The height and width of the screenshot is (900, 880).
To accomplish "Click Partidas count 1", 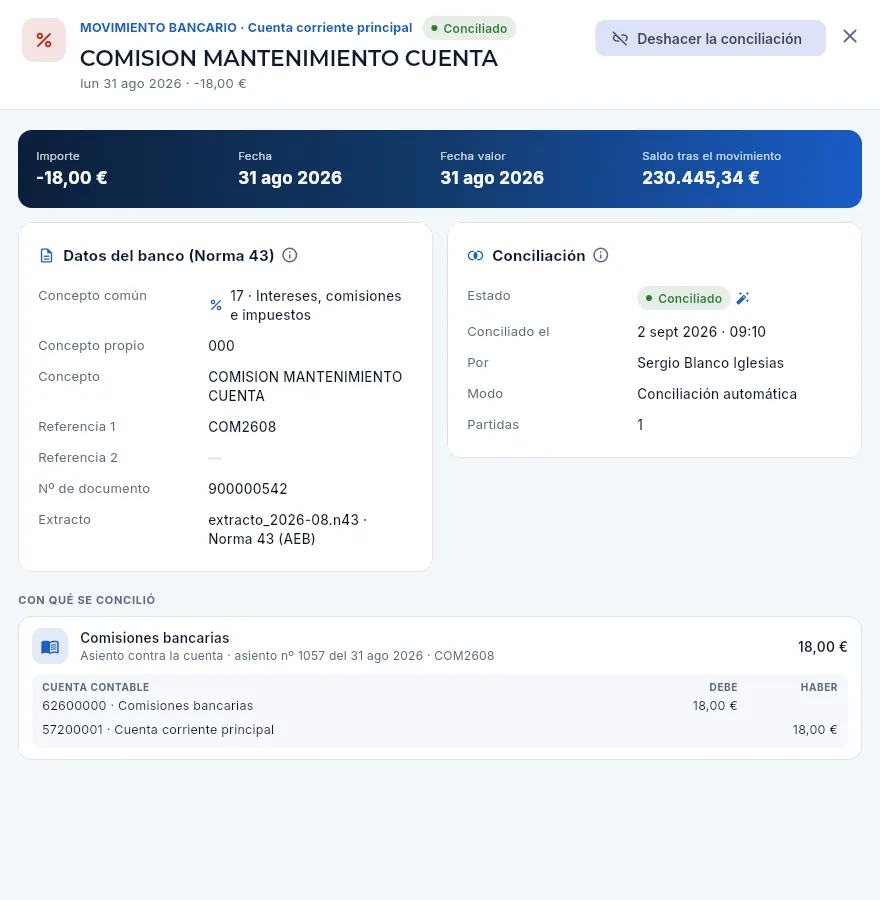I will (x=640, y=425).
